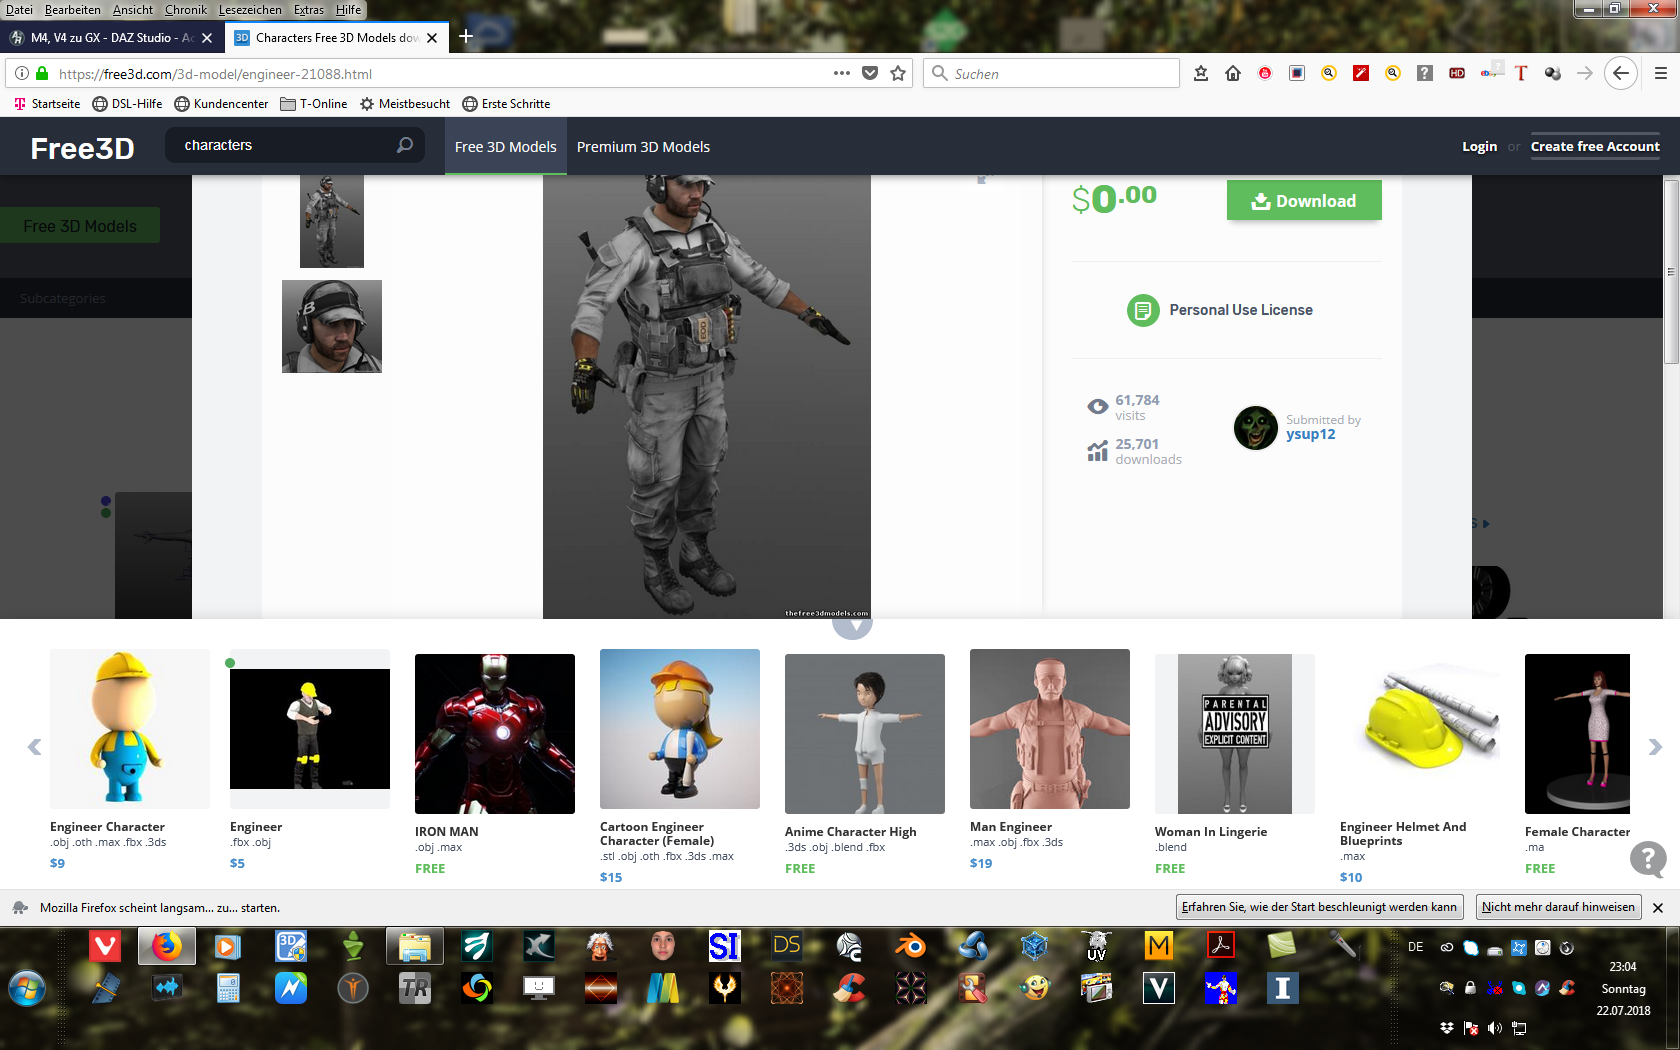Launch DAZ Studio from the DS taskbar icon

(x=787, y=946)
